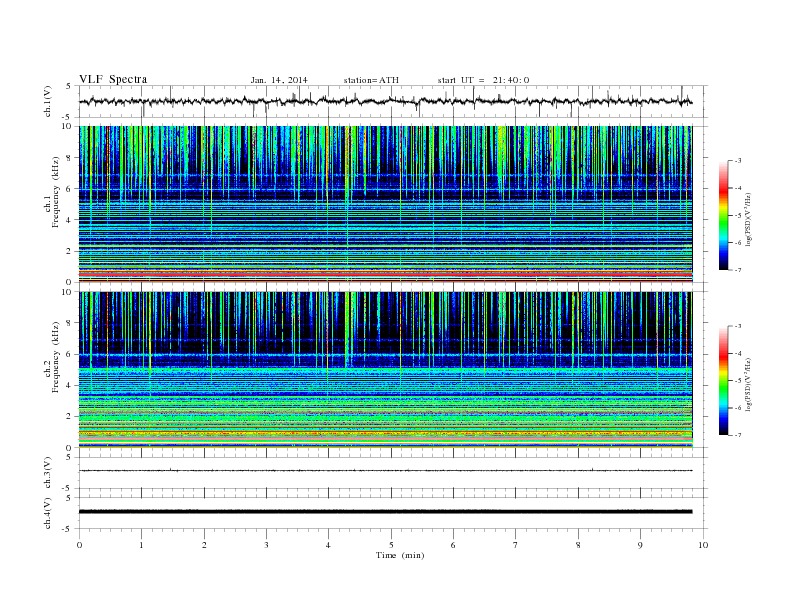The image size is (792, 612).
Task: Click the ch.2 PSD color scale bar
Action: click(723, 381)
